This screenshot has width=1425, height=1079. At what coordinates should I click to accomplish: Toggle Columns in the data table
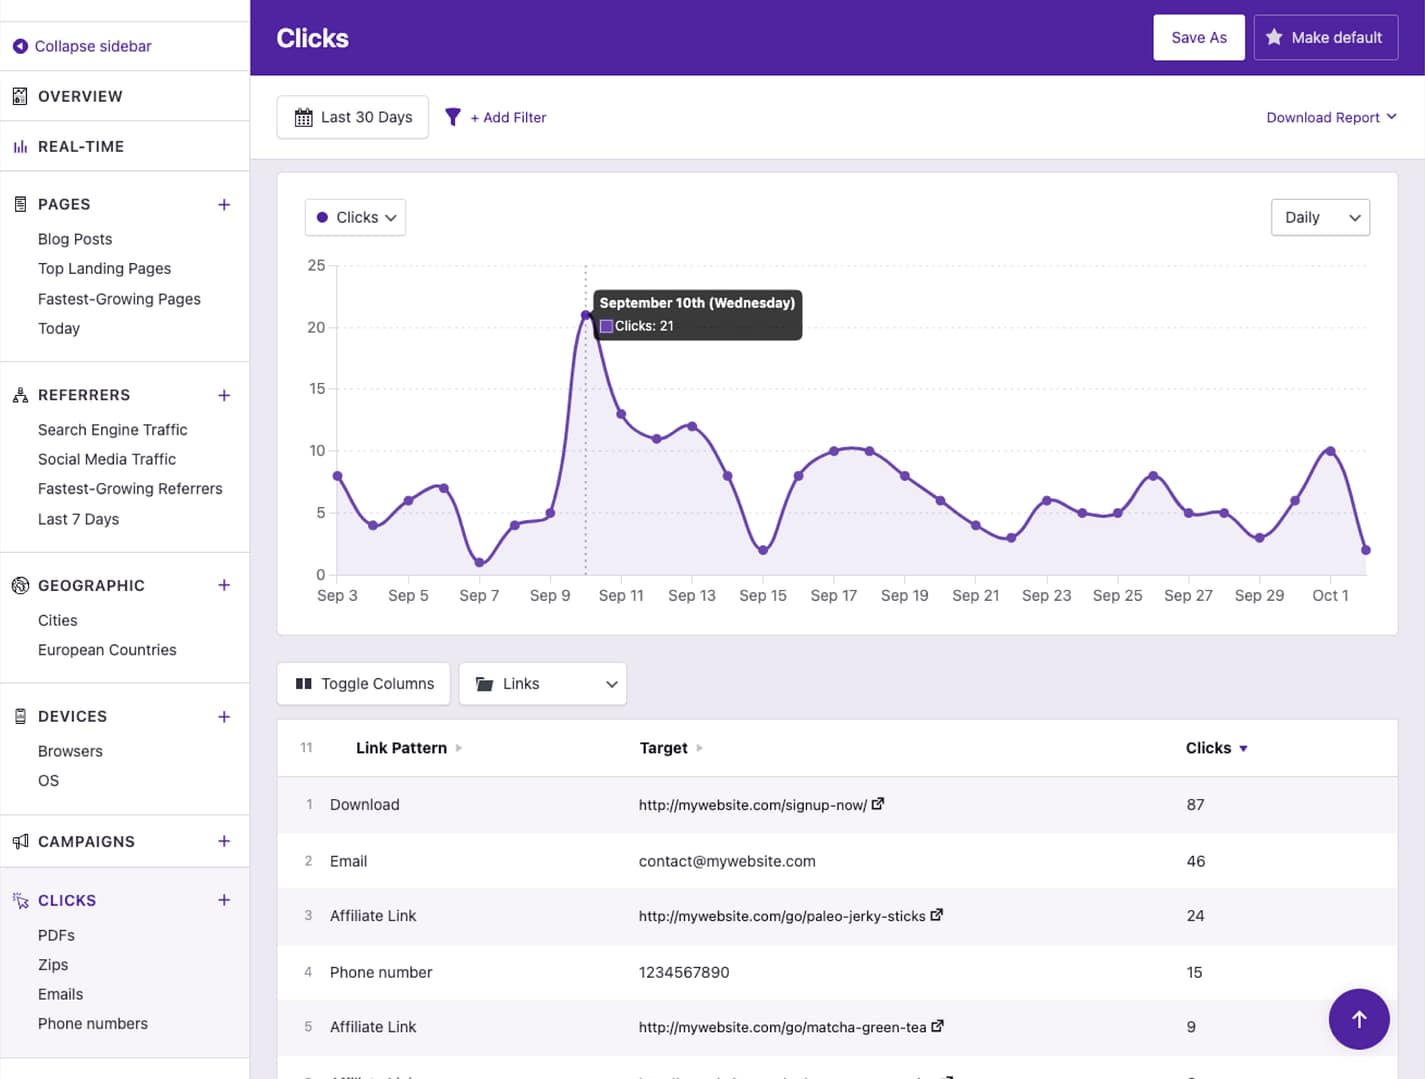[364, 684]
